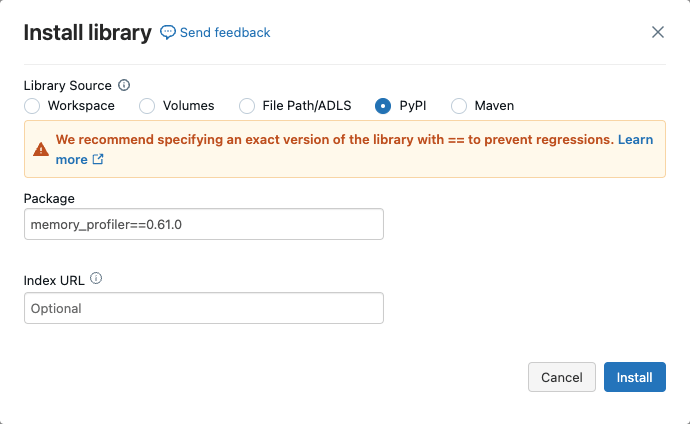The image size is (690, 424).
Task: Select the PyPI radio button
Action: pos(382,106)
